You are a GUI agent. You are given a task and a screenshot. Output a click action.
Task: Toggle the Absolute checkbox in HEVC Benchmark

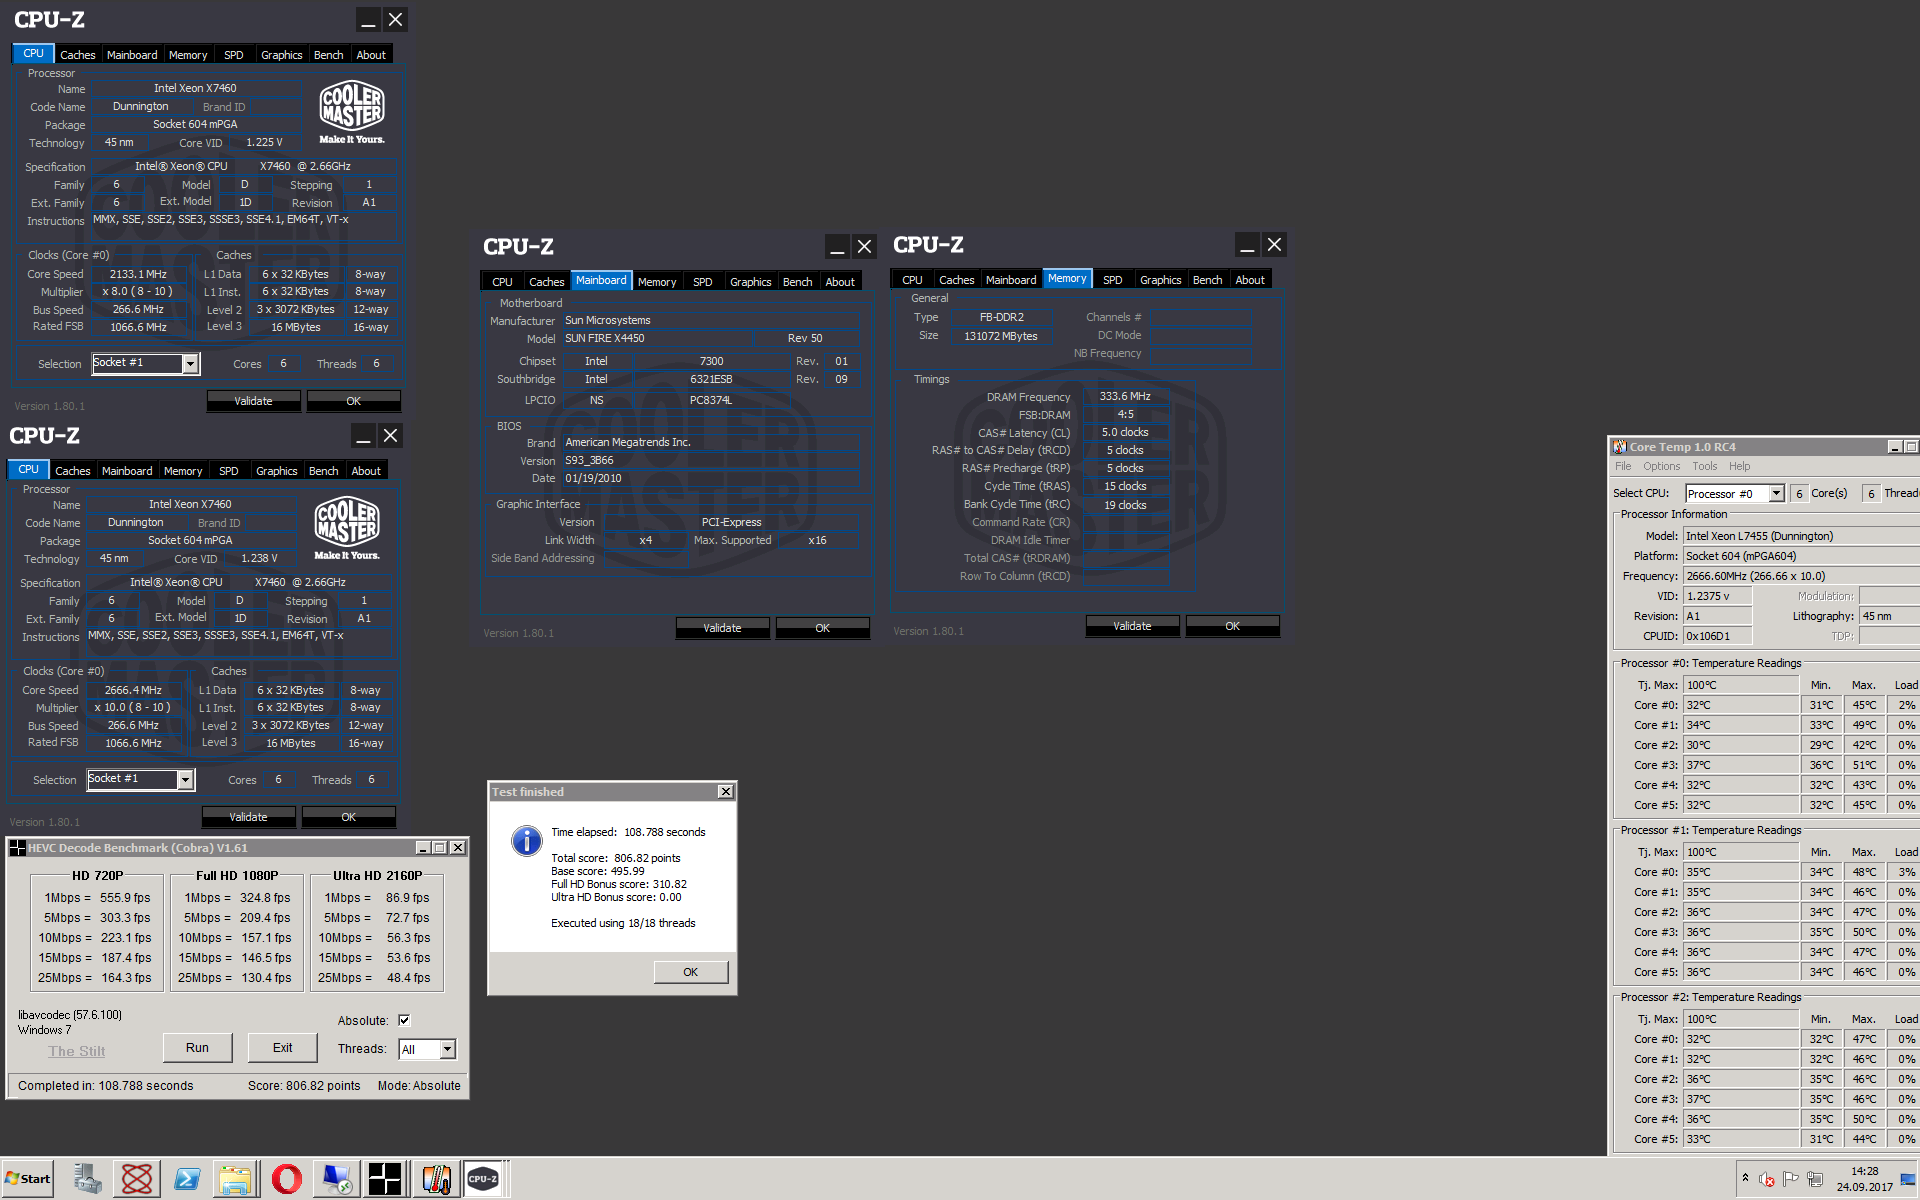tap(404, 1020)
